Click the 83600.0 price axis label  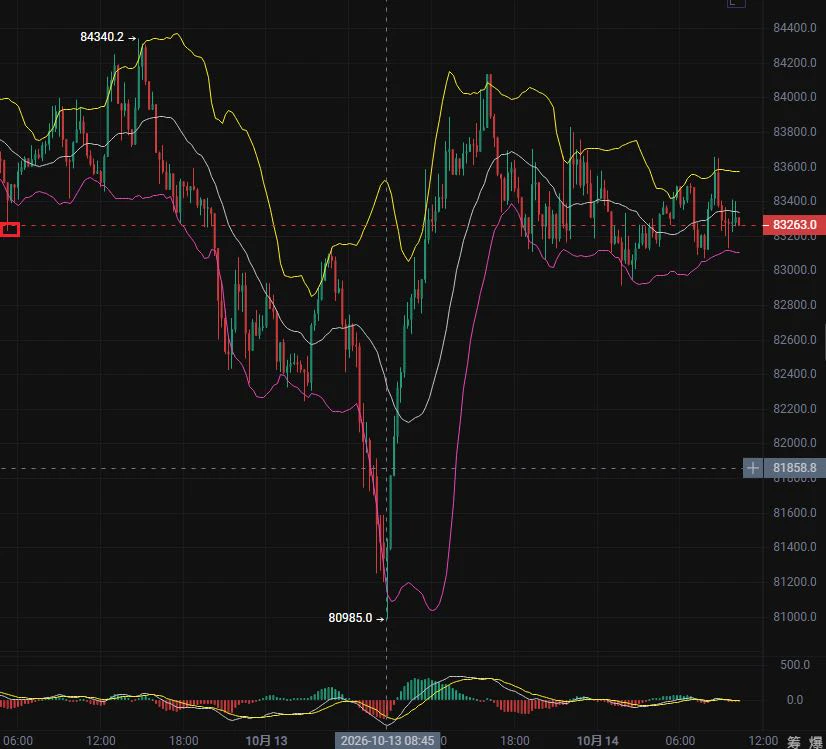(794, 166)
